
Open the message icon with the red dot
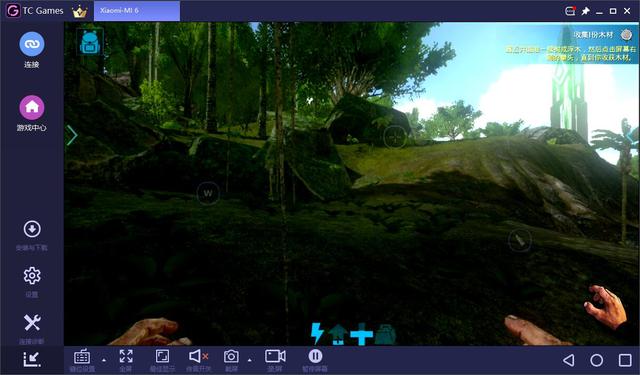570,11
